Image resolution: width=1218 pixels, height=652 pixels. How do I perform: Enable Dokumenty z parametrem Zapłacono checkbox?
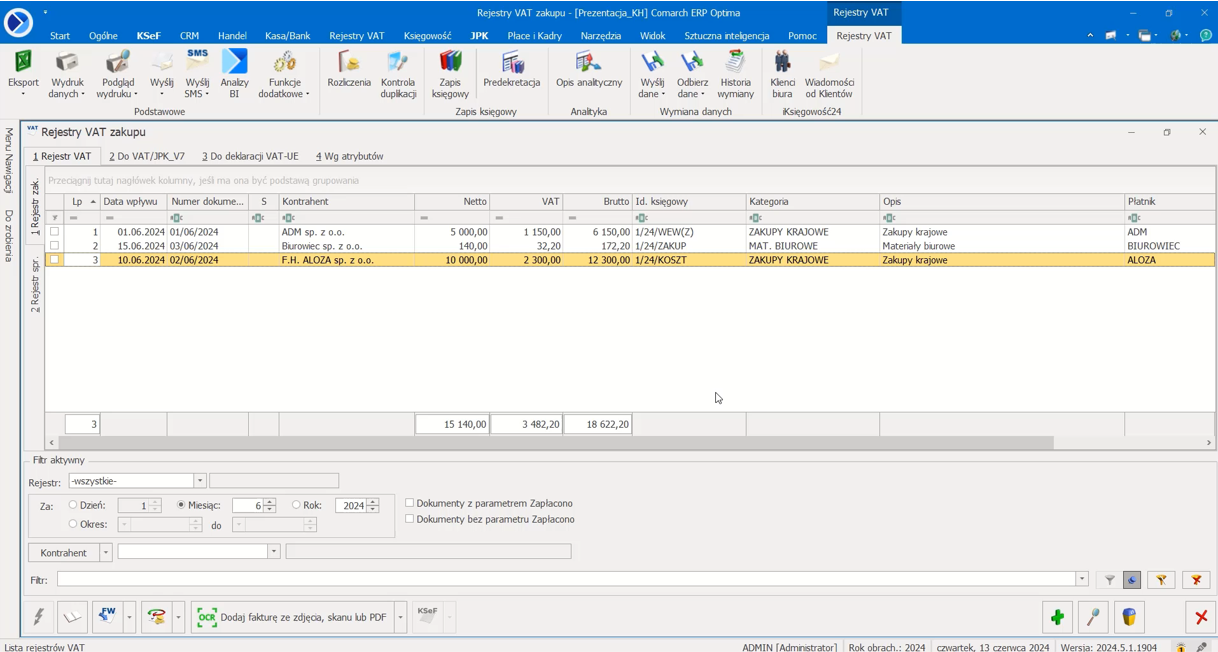click(x=410, y=503)
